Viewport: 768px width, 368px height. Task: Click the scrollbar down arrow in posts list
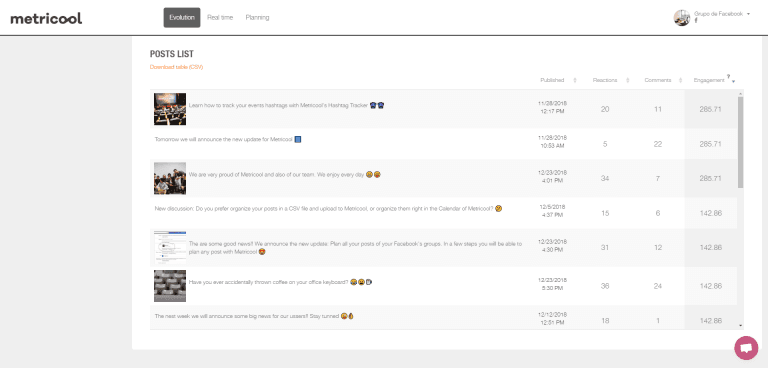741,325
